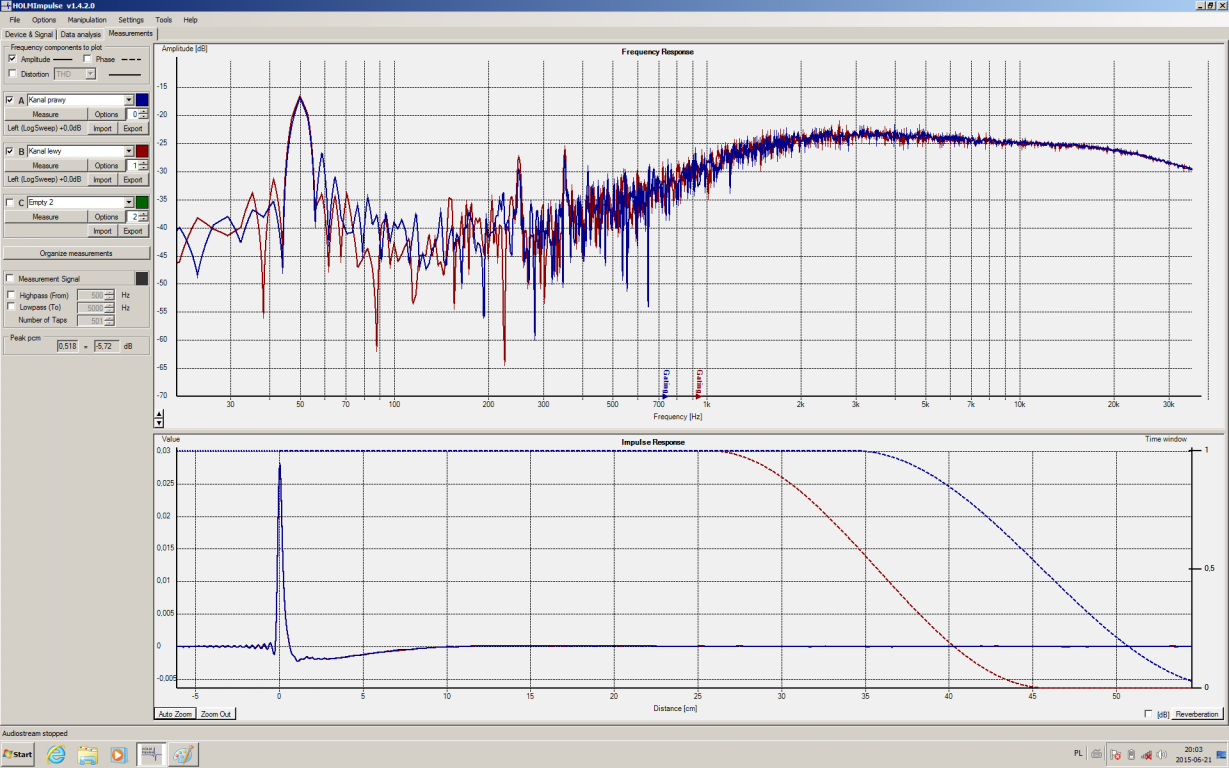Enable the Phase checkbox

(87, 59)
